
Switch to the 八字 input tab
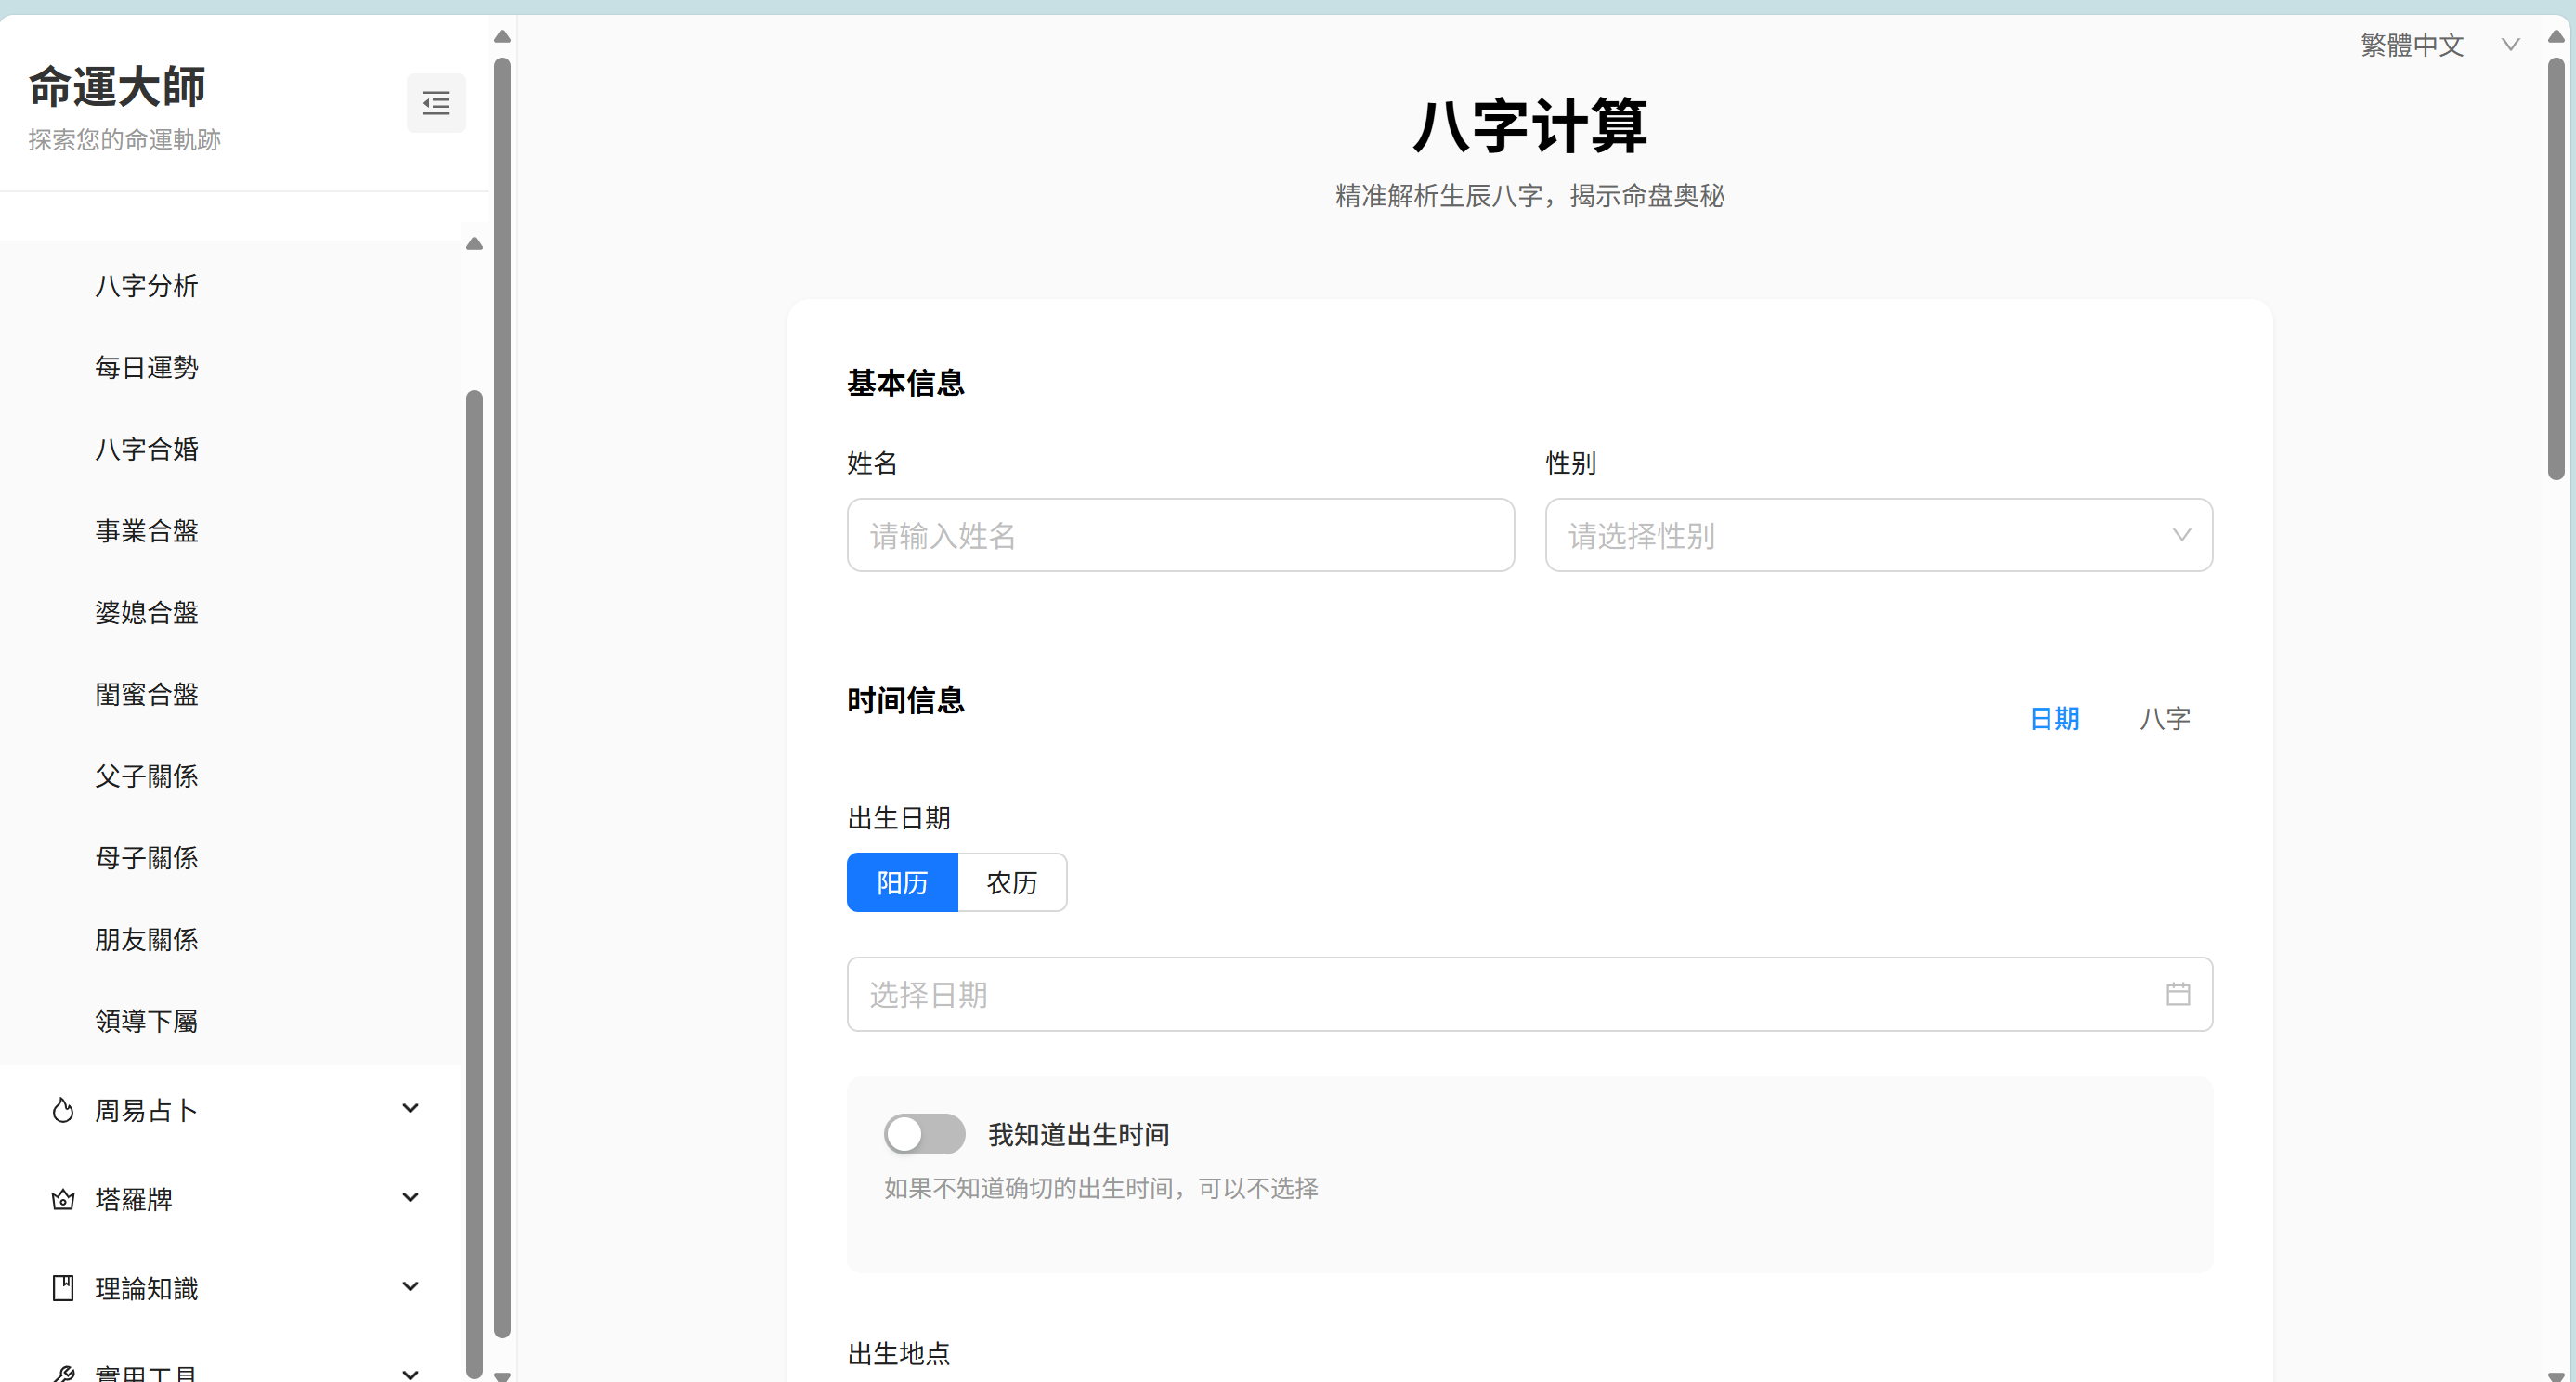tap(2164, 718)
